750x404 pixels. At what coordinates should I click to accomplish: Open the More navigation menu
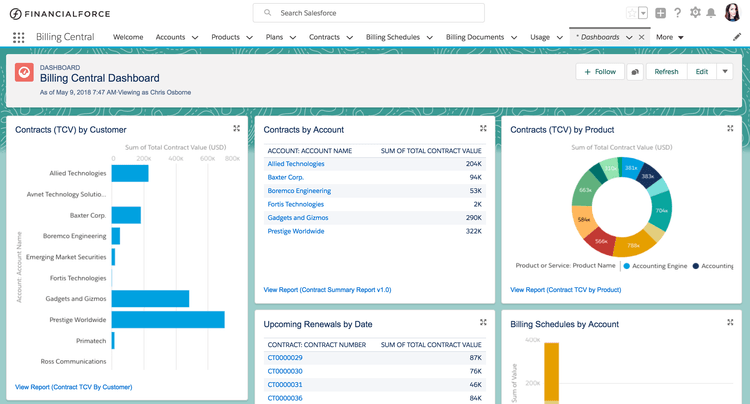pos(670,37)
